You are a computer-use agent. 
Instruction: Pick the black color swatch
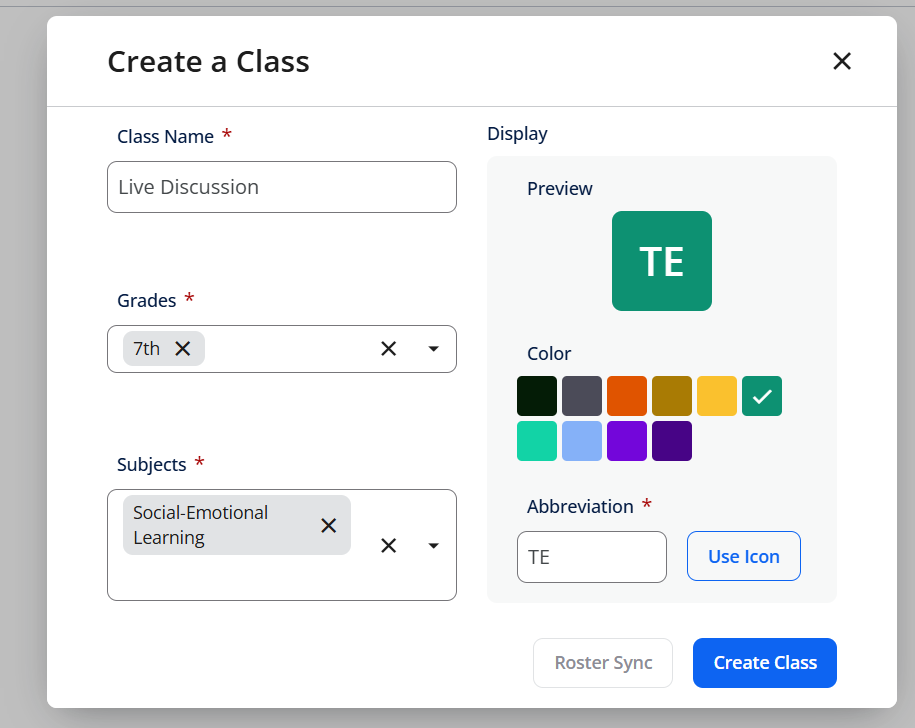[537, 396]
